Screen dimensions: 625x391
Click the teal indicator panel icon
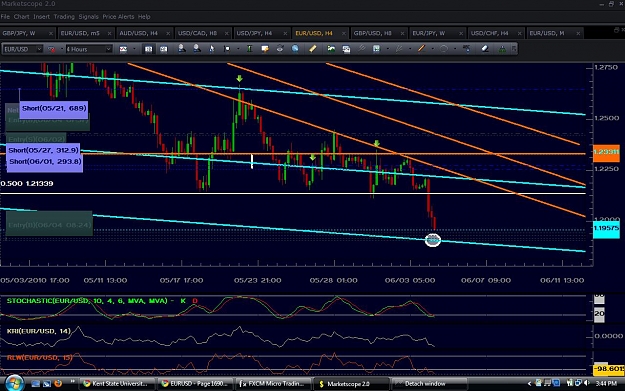coord(376,49)
